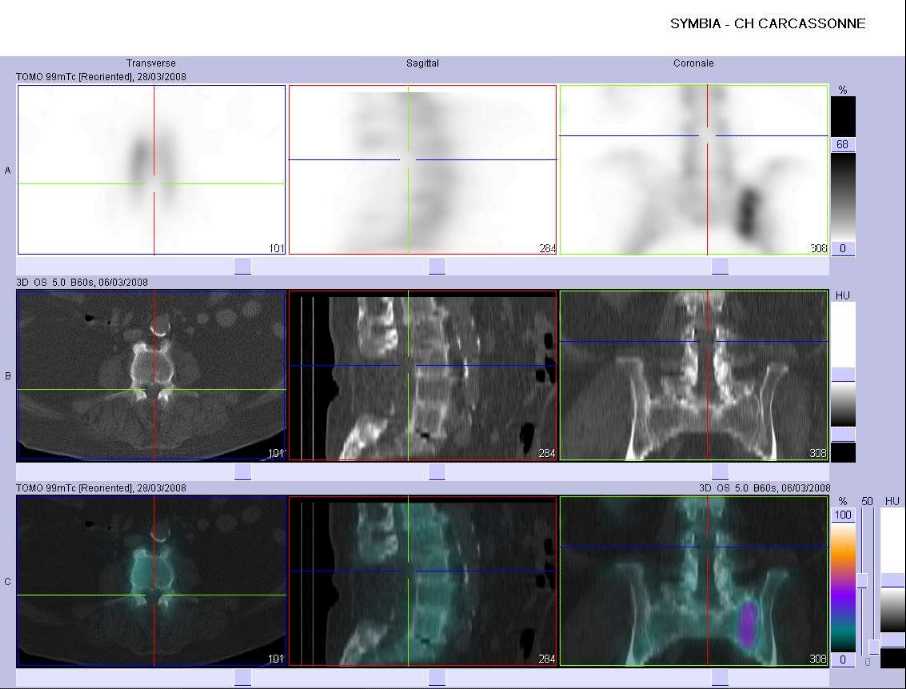This screenshot has height=689, width=906.
Task: Click the upper level value 68 on row A scale
Action: [842, 145]
